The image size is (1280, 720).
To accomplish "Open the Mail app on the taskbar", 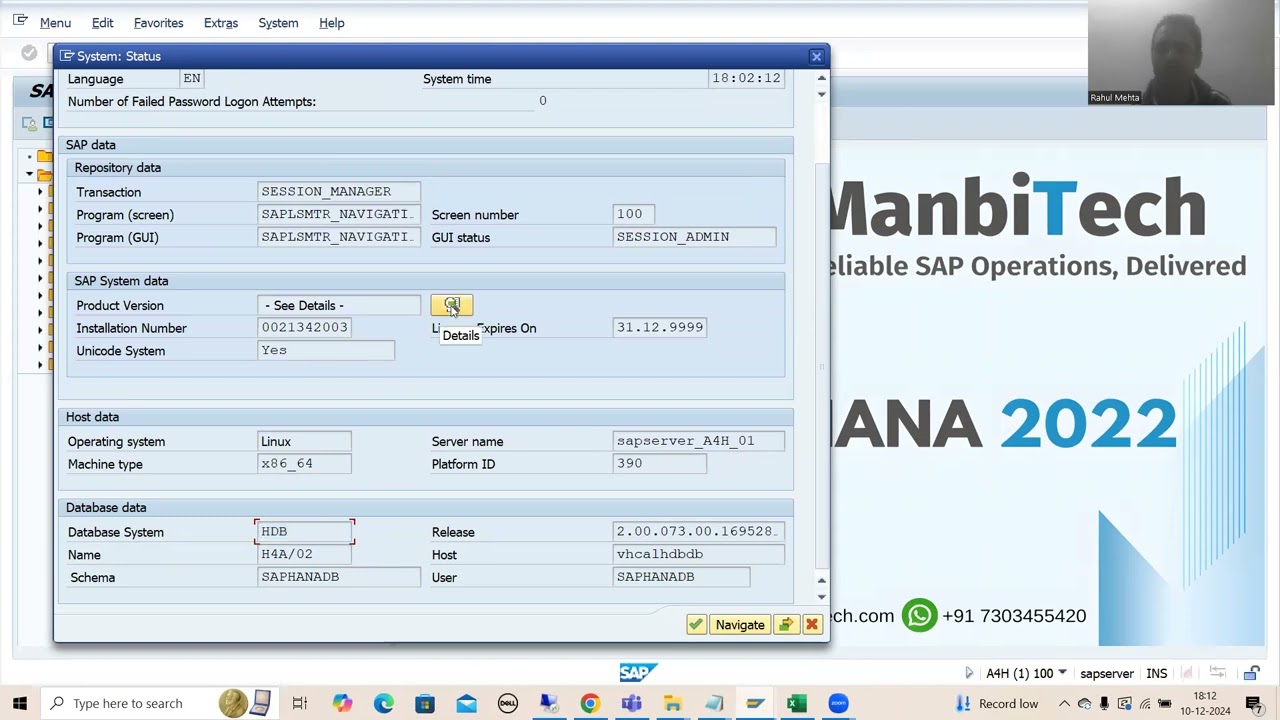I will [x=466, y=703].
